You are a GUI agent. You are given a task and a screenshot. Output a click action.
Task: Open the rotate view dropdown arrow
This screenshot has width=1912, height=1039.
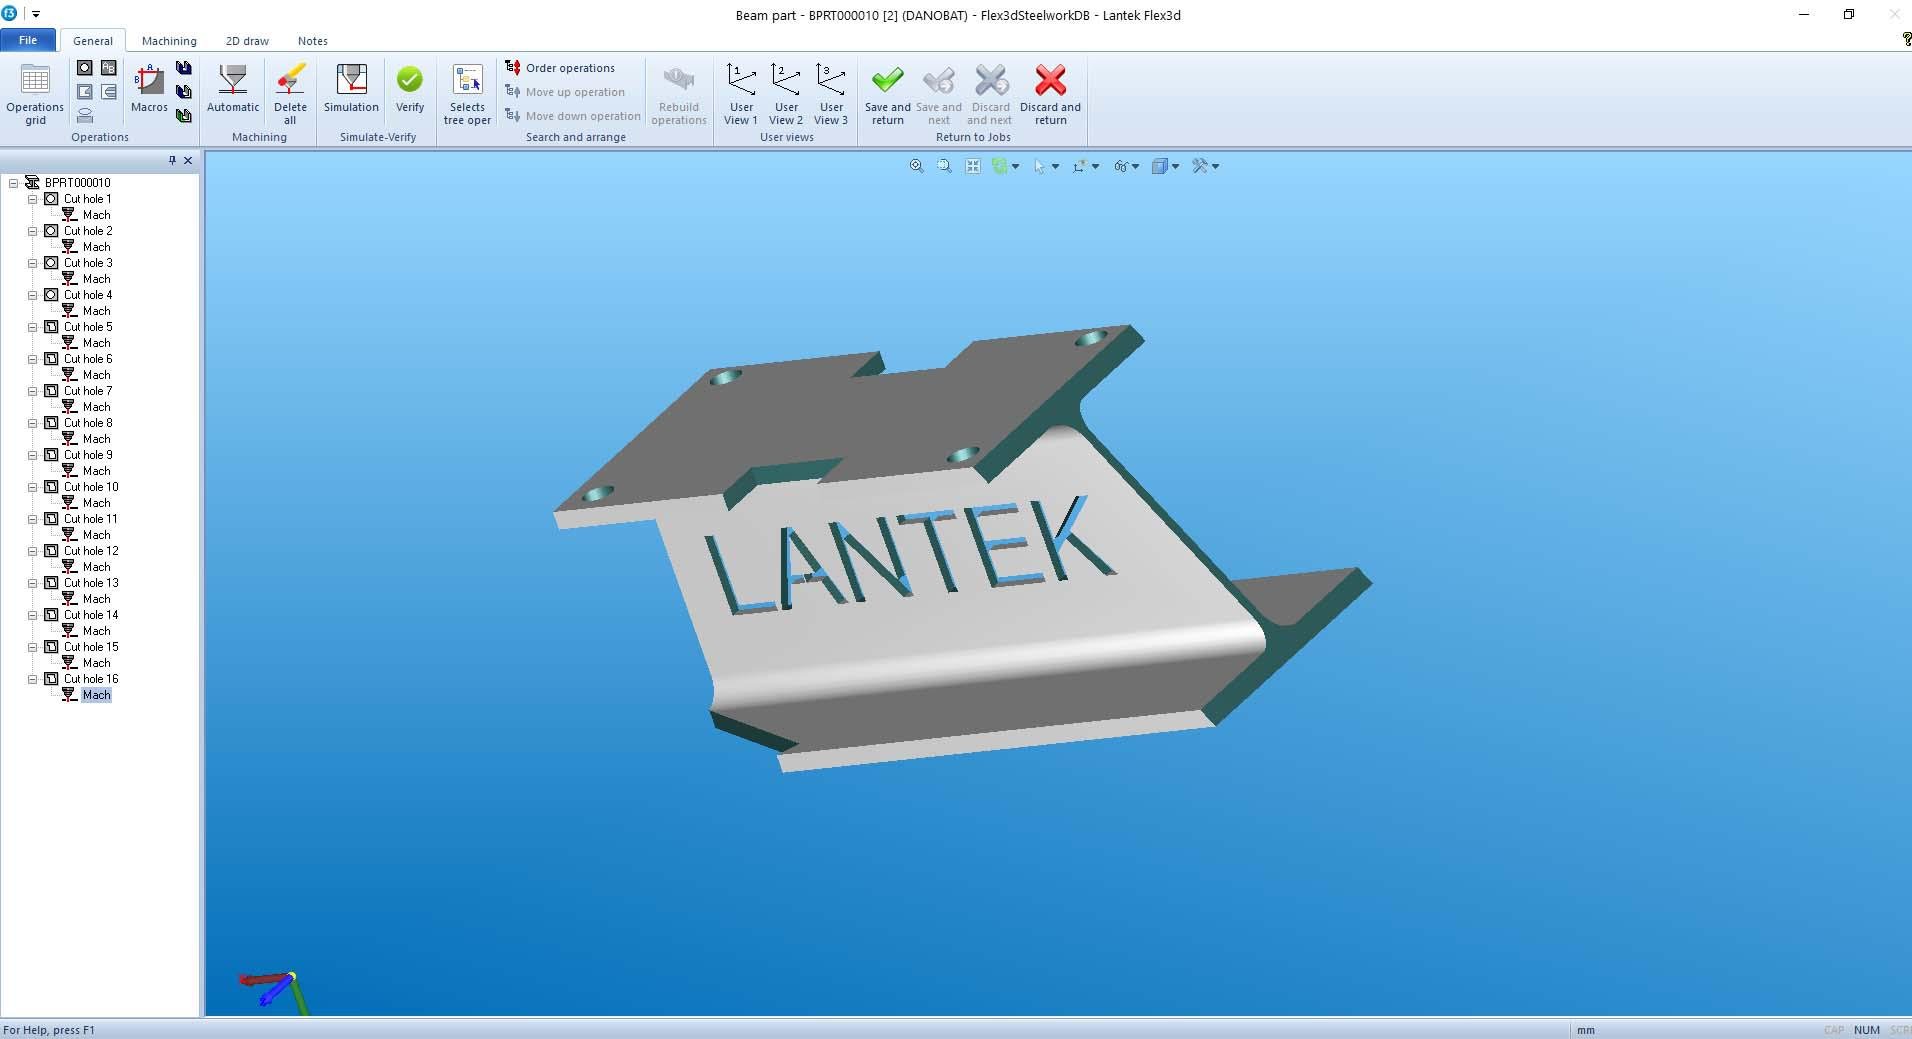[x=1015, y=166]
